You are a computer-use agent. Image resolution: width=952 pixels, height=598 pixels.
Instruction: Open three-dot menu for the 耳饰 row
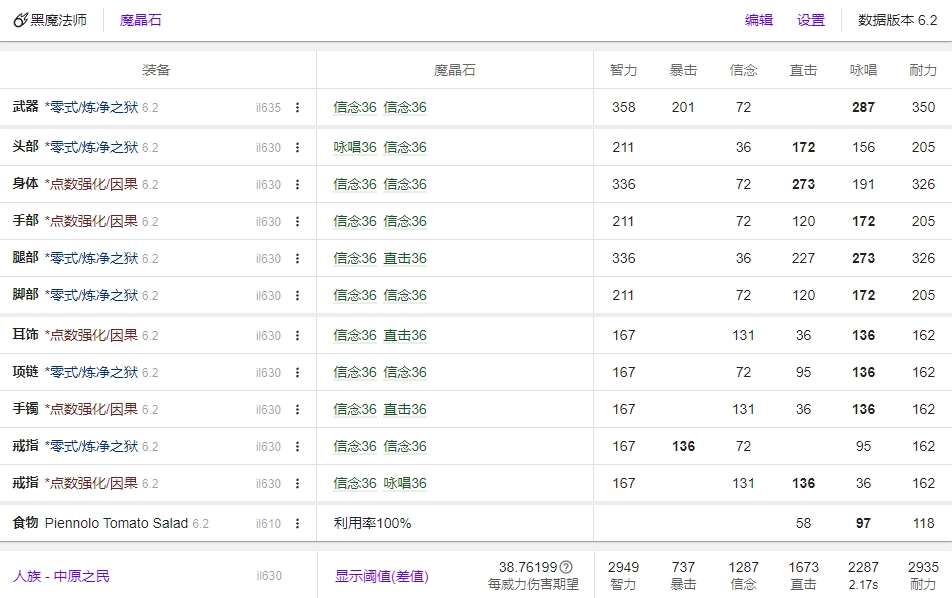pyautogui.click(x=297, y=336)
